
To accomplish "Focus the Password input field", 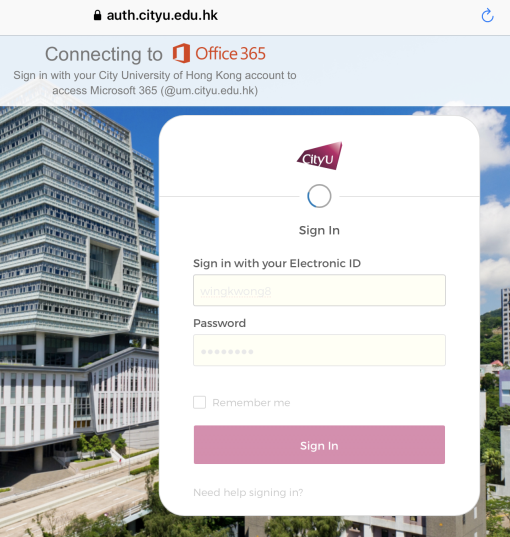I will pos(319,350).
